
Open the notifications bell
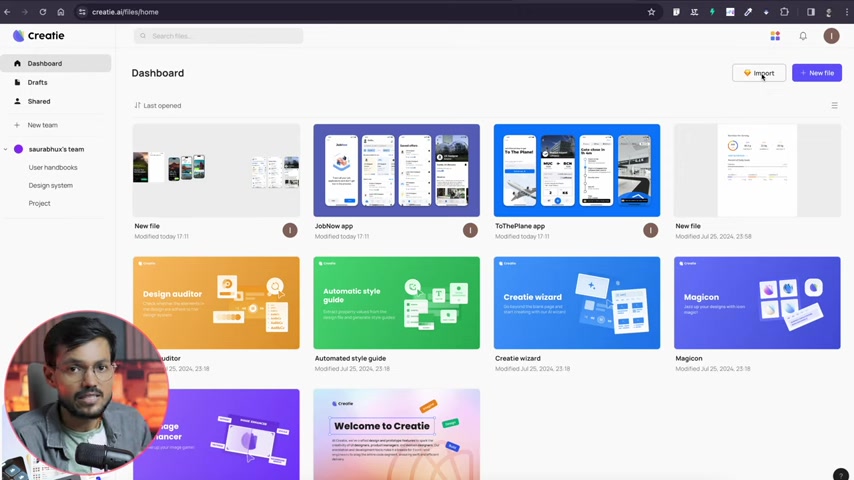(803, 36)
